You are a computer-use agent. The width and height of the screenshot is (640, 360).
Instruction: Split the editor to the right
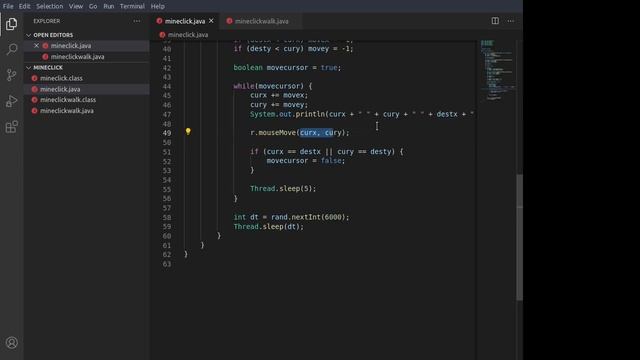495,21
